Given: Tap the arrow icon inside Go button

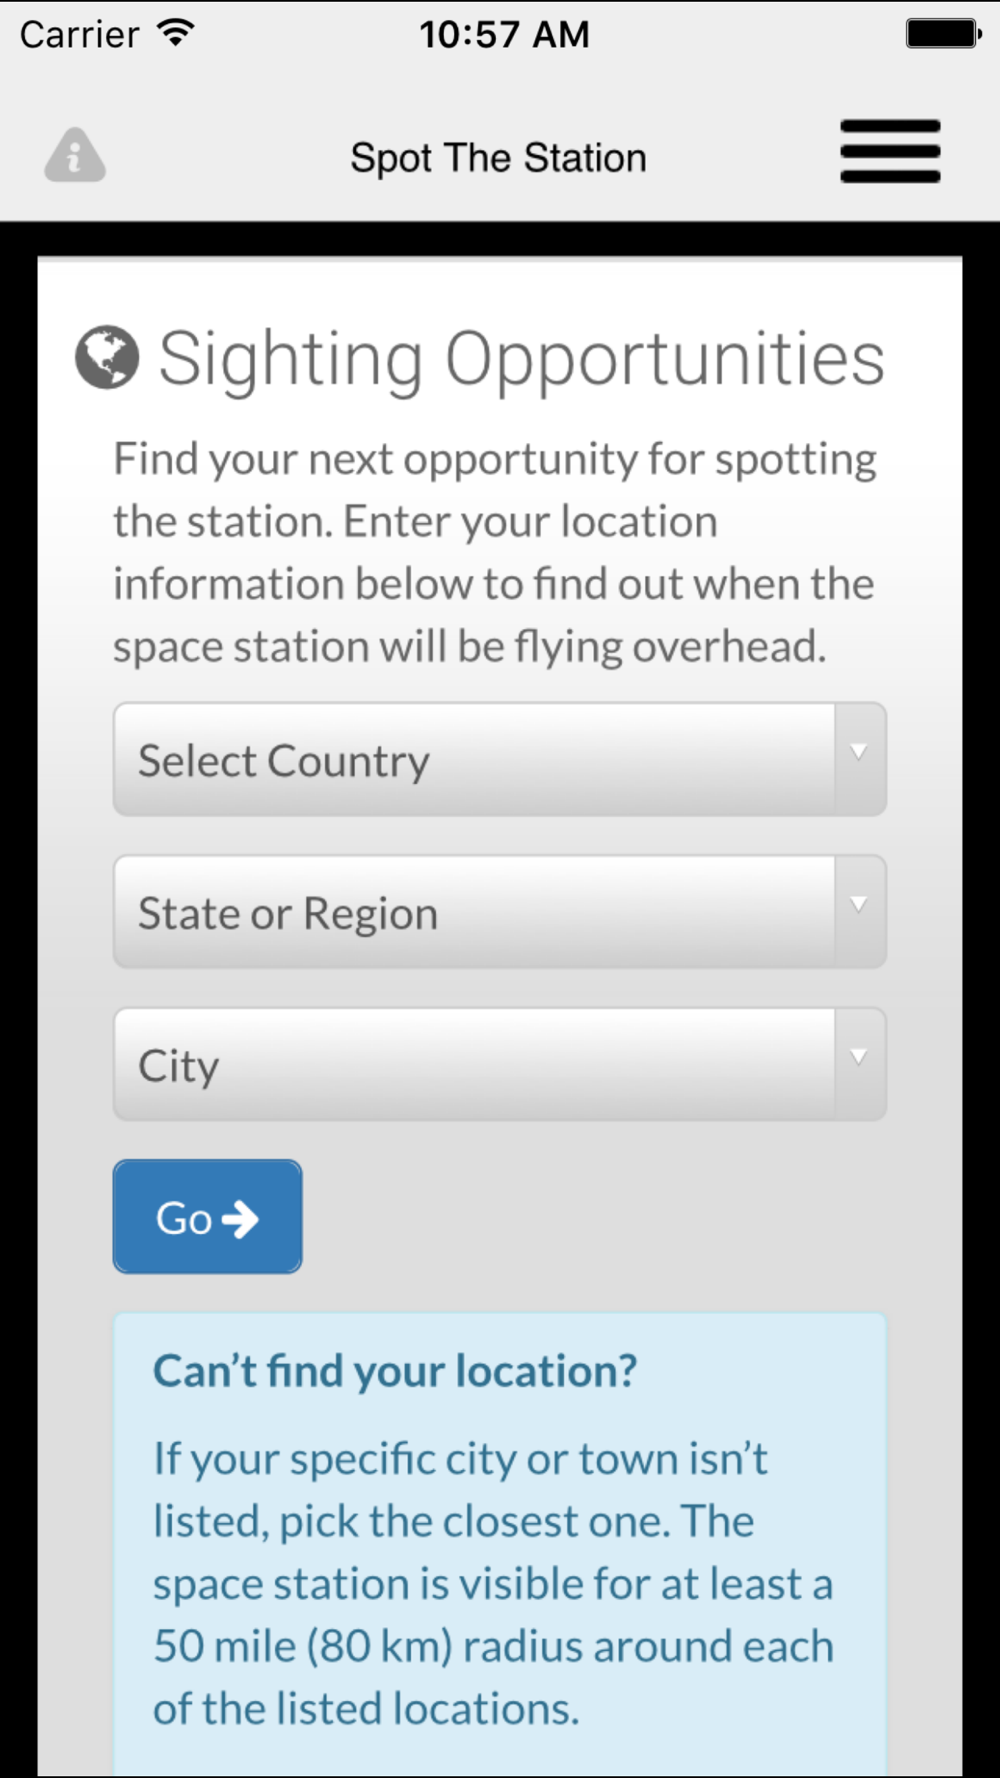Looking at the screenshot, I should coord(240,1218).
